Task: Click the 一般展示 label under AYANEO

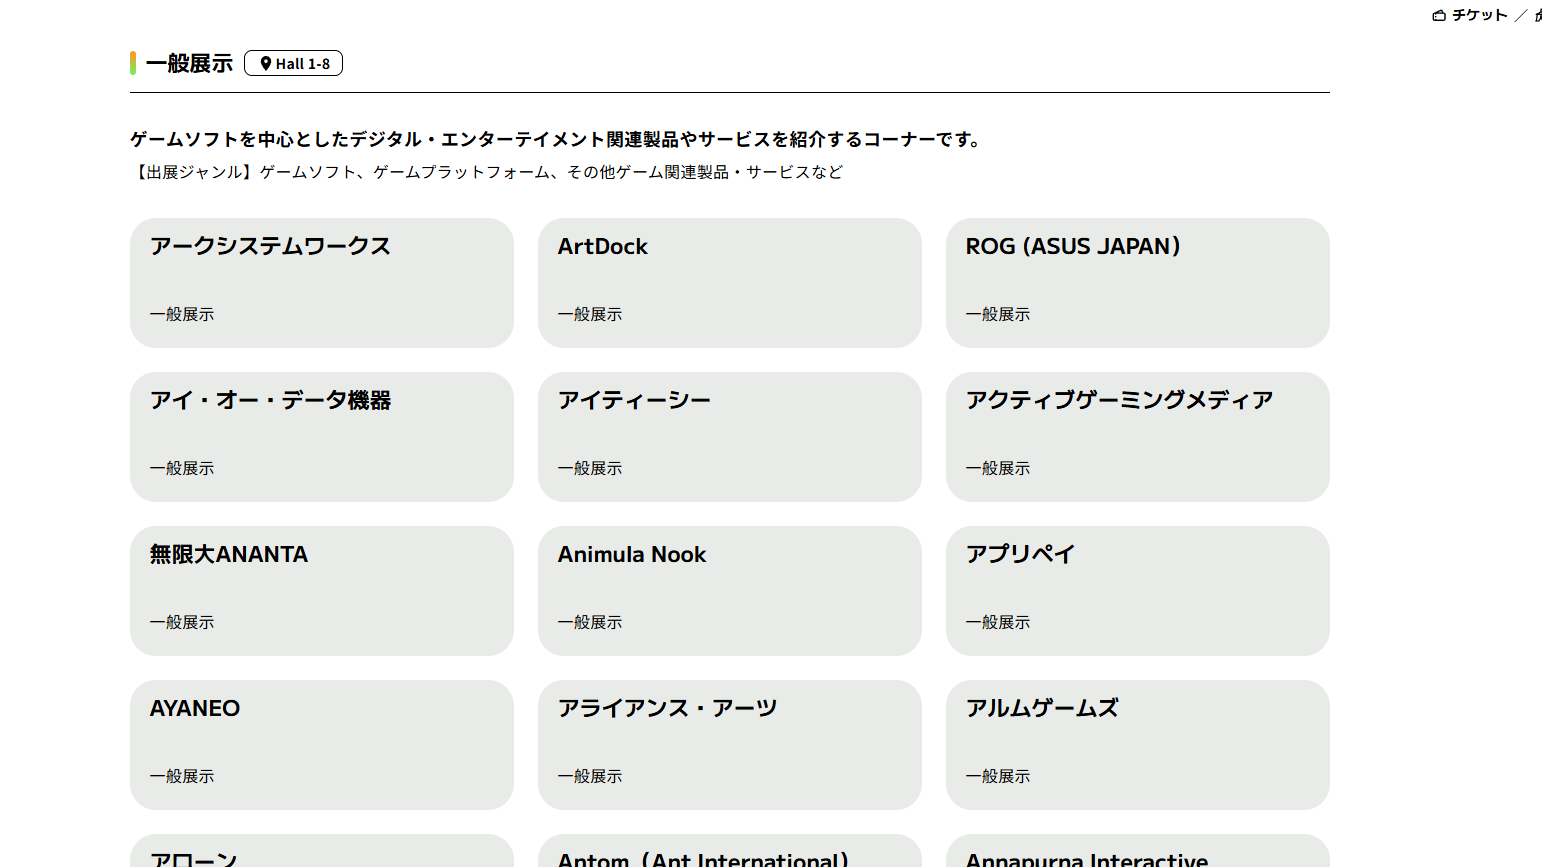Action: (x=182, y=776)
